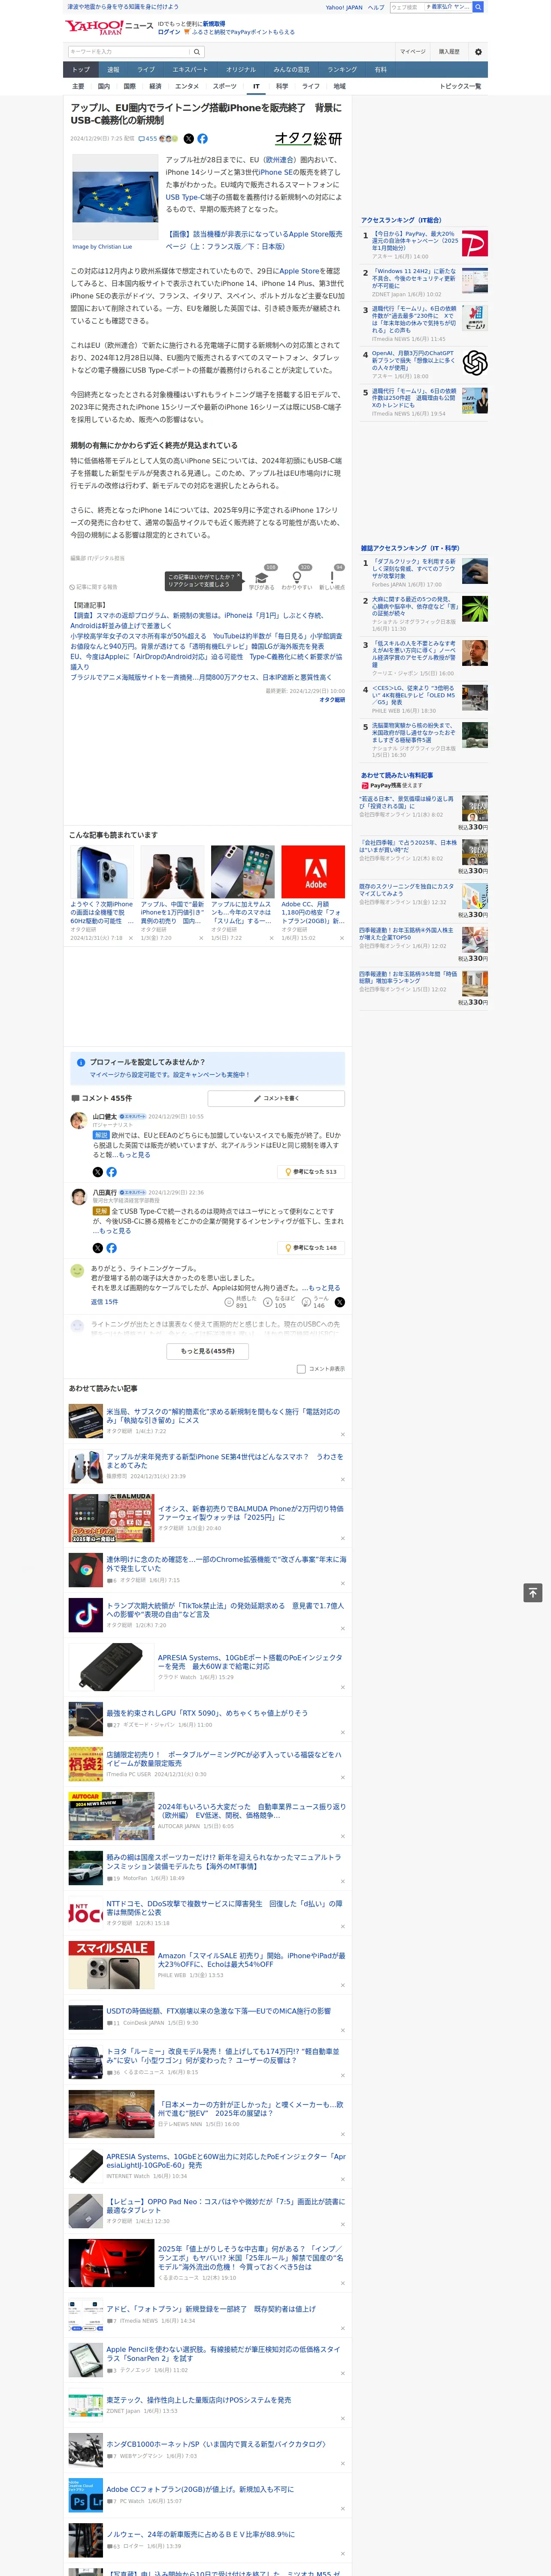Share the article on X

coord(189,139)
